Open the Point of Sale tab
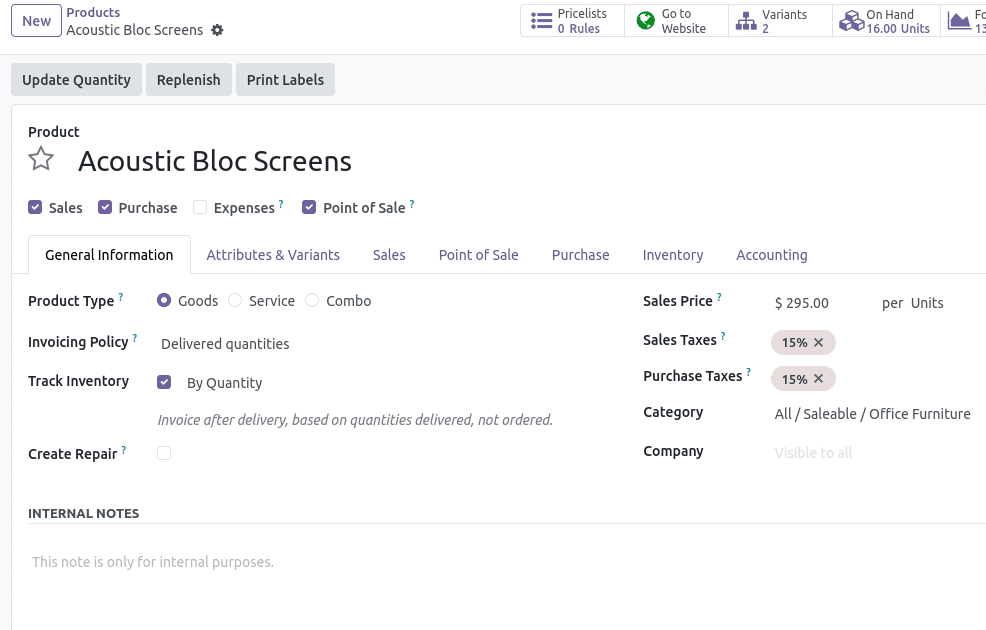Viewport: 986px width, 630px height. [x=479, y=255]
